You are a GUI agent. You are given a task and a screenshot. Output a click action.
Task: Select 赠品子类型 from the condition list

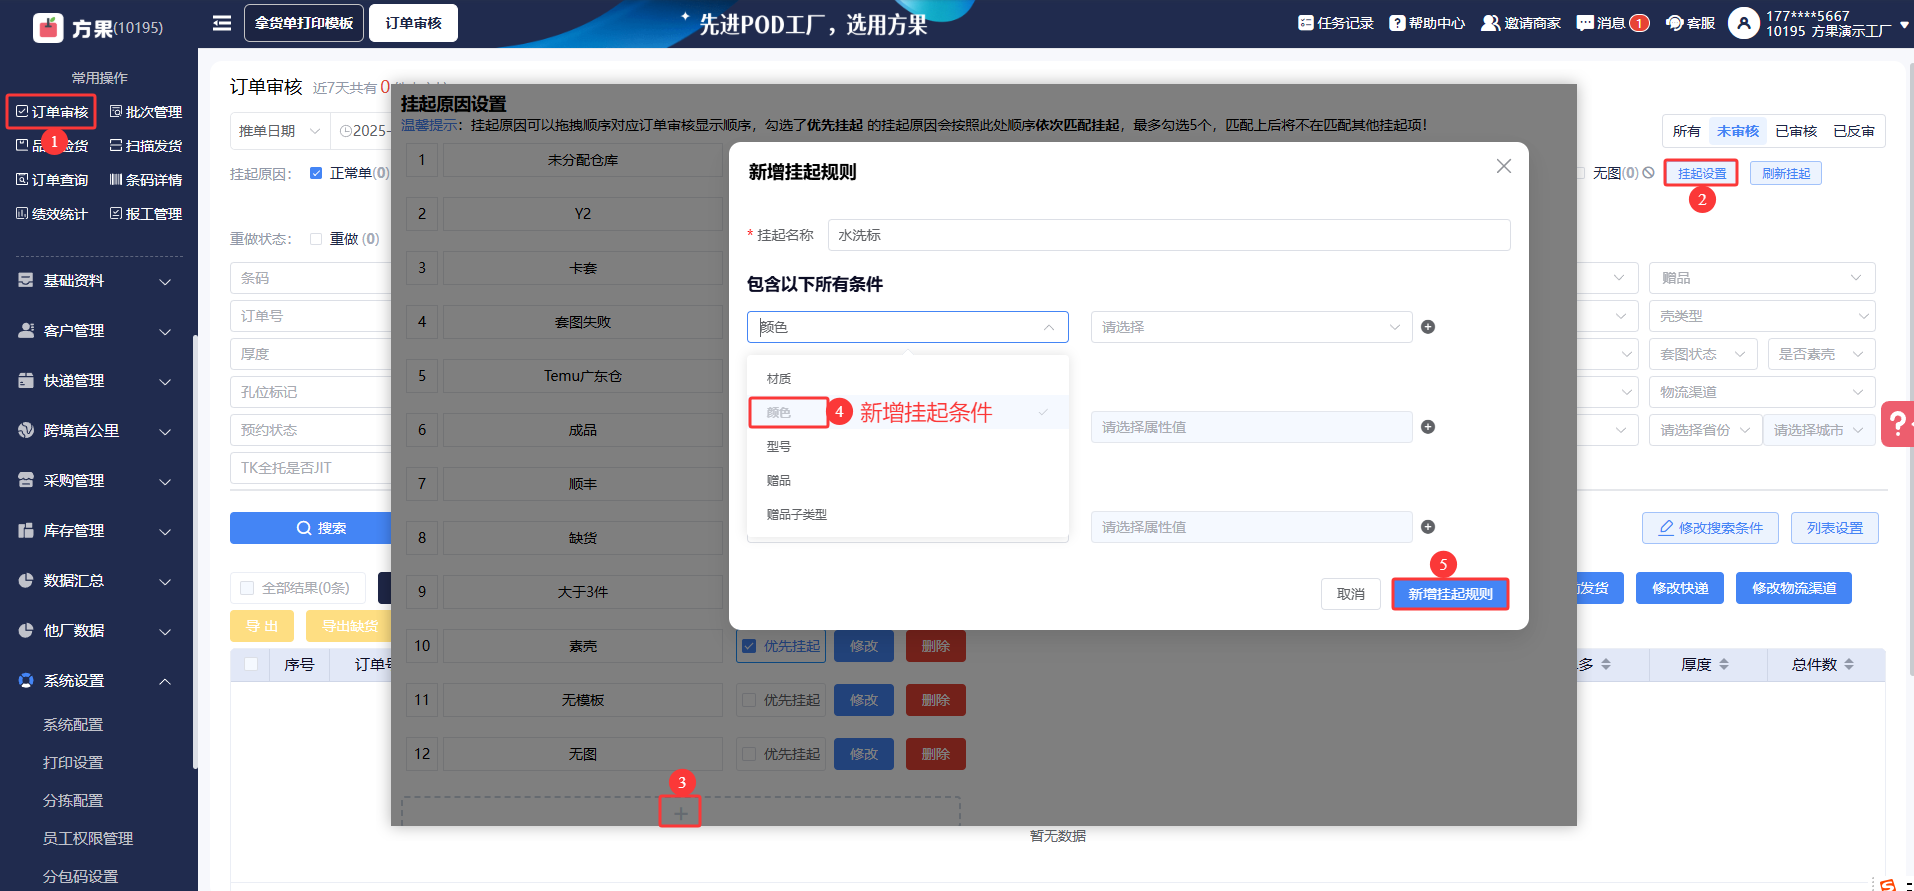pyautogui.click(x=907, y=514)
